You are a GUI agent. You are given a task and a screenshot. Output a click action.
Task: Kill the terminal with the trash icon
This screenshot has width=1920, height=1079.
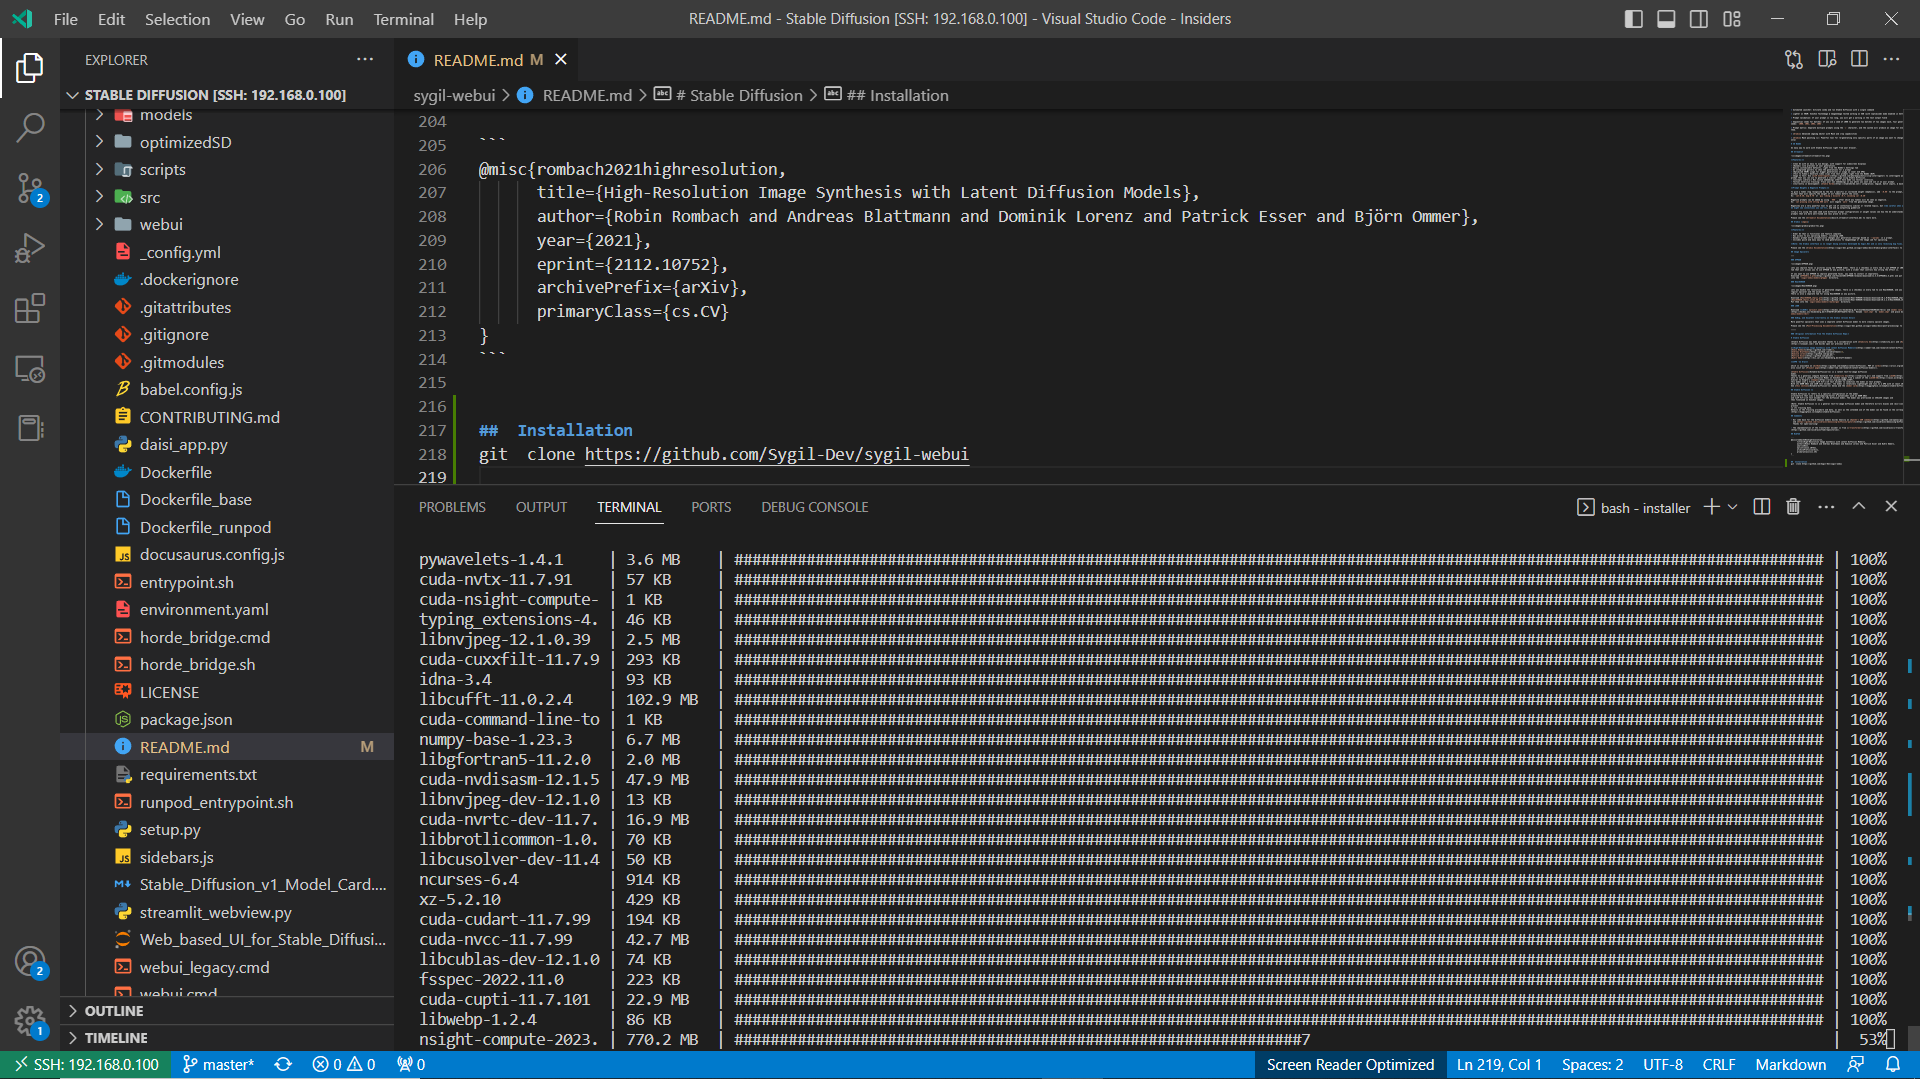click(1793, 507)
